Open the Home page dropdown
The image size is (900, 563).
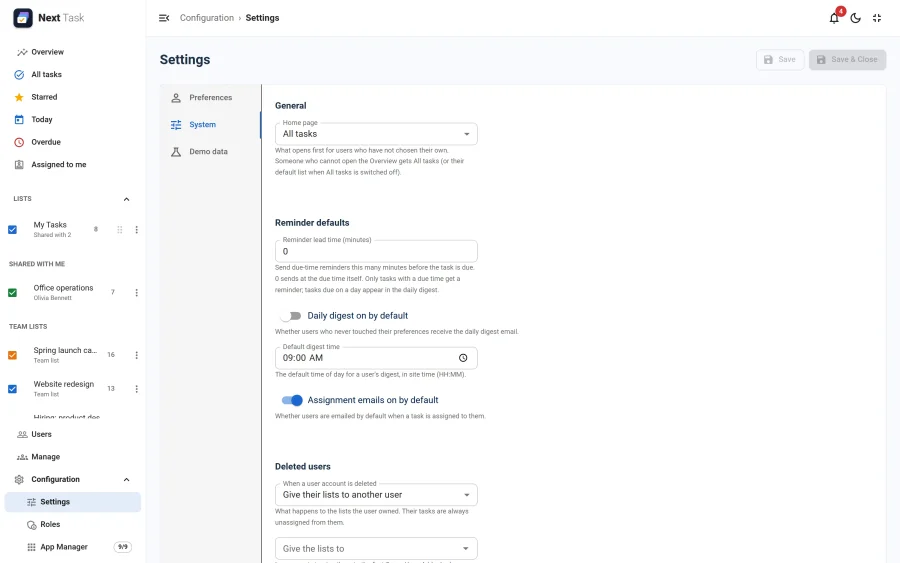tap(376, 134)
